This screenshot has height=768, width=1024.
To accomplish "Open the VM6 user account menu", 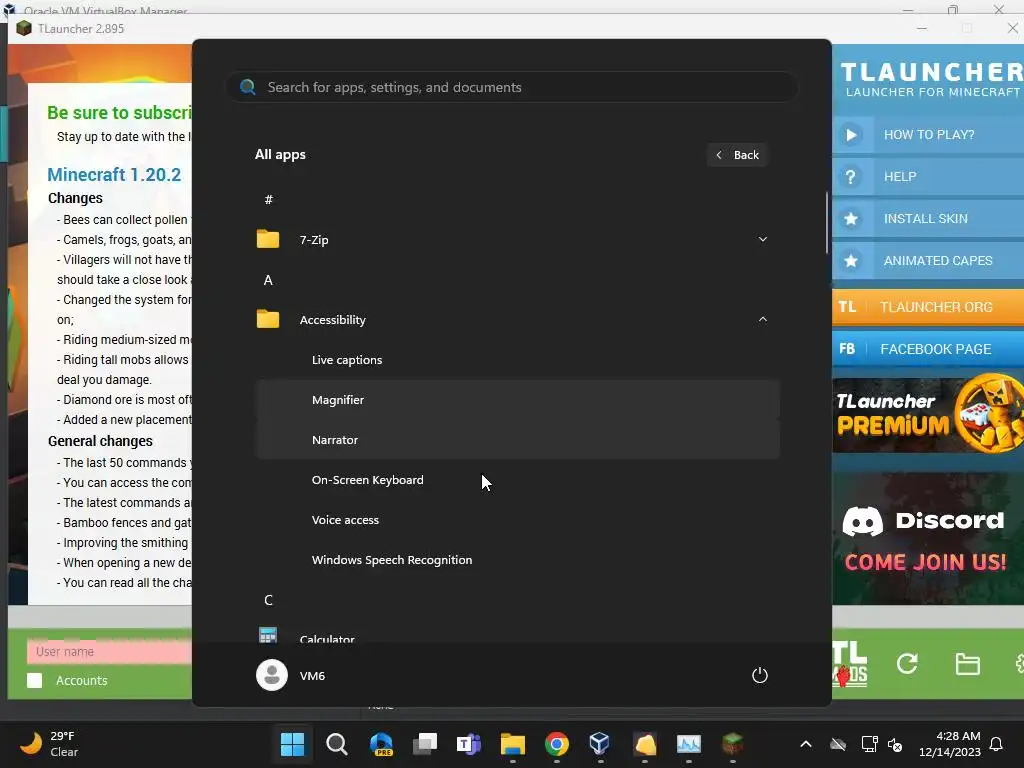I will pyautogui.click(x=291, y=675).
